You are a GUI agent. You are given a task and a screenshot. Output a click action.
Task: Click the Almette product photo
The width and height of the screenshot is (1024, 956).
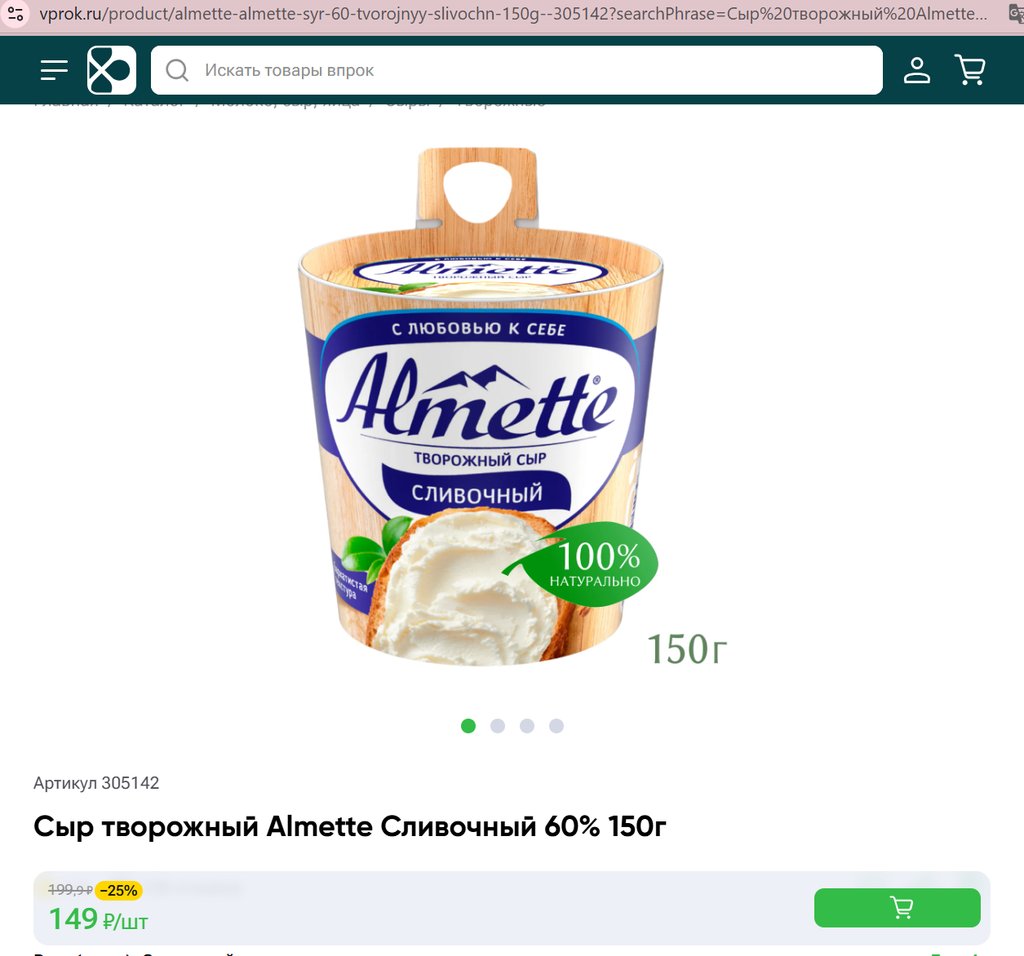click(x=482, y=420)
